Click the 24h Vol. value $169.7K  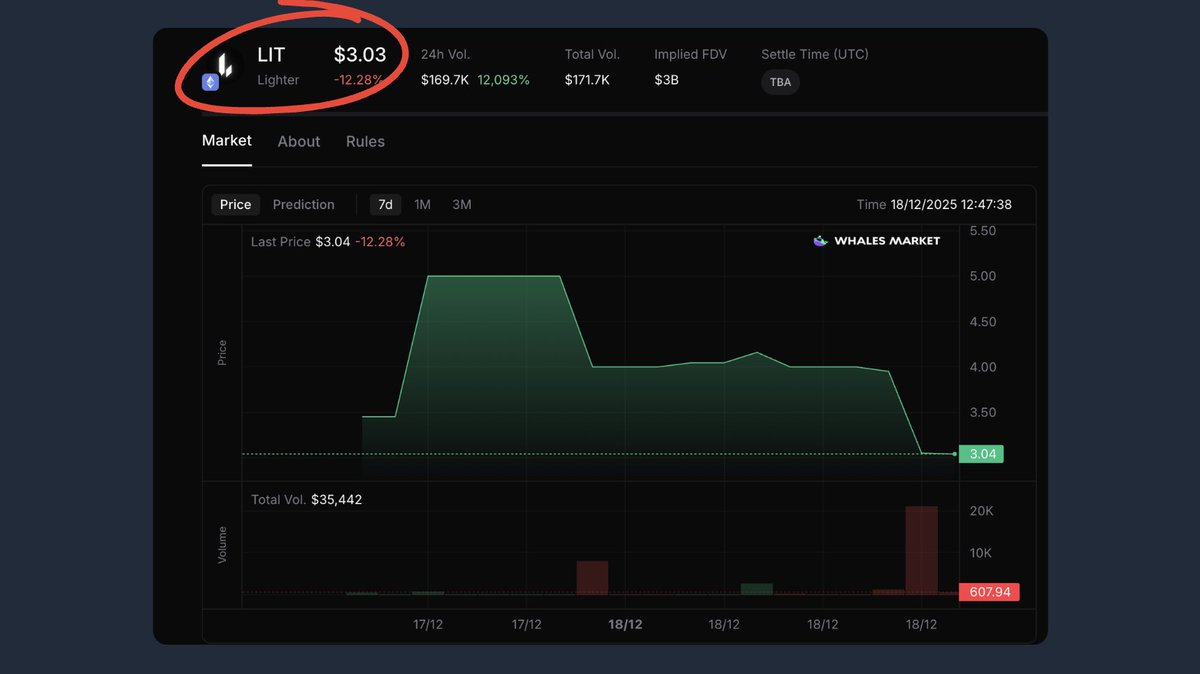[x=445, y=79]
